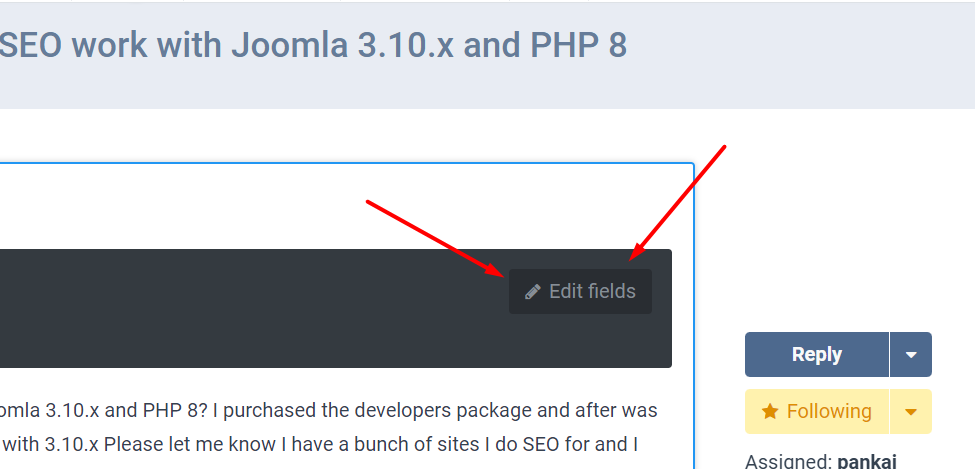The width and height of the screenshot is (975, 469).
Task: Click the thread title about SEO work
Action: [x=312, y=45]
